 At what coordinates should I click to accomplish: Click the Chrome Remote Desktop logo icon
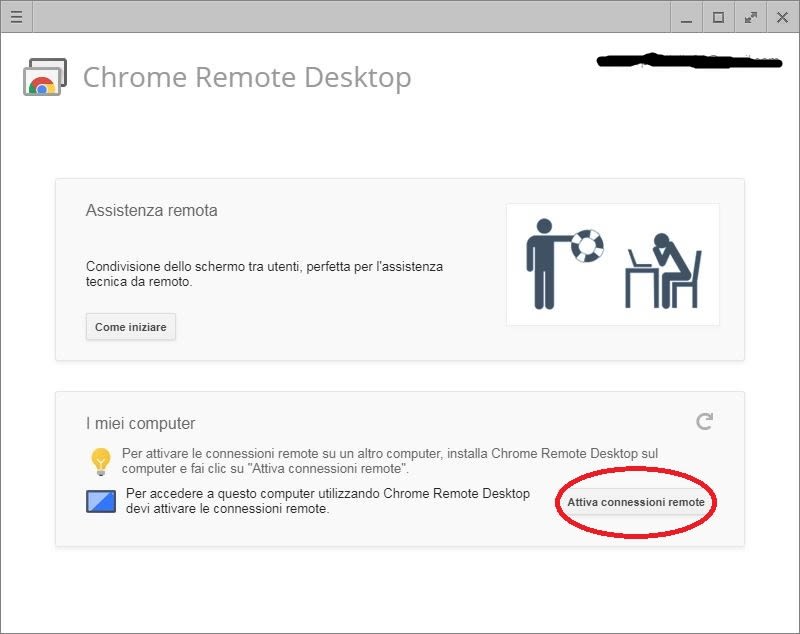click(45, 77)
